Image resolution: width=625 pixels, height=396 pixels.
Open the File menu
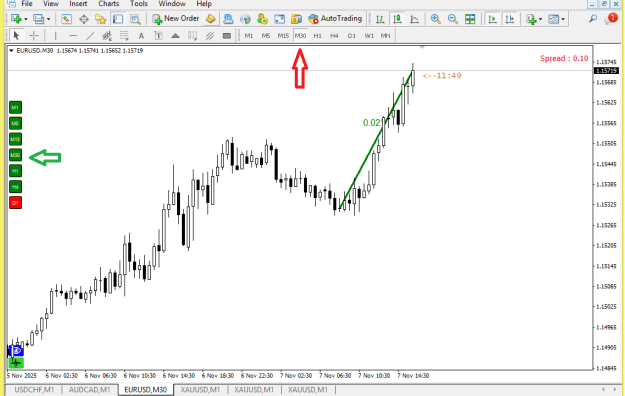pyautogui.click(x=27, y=4)
